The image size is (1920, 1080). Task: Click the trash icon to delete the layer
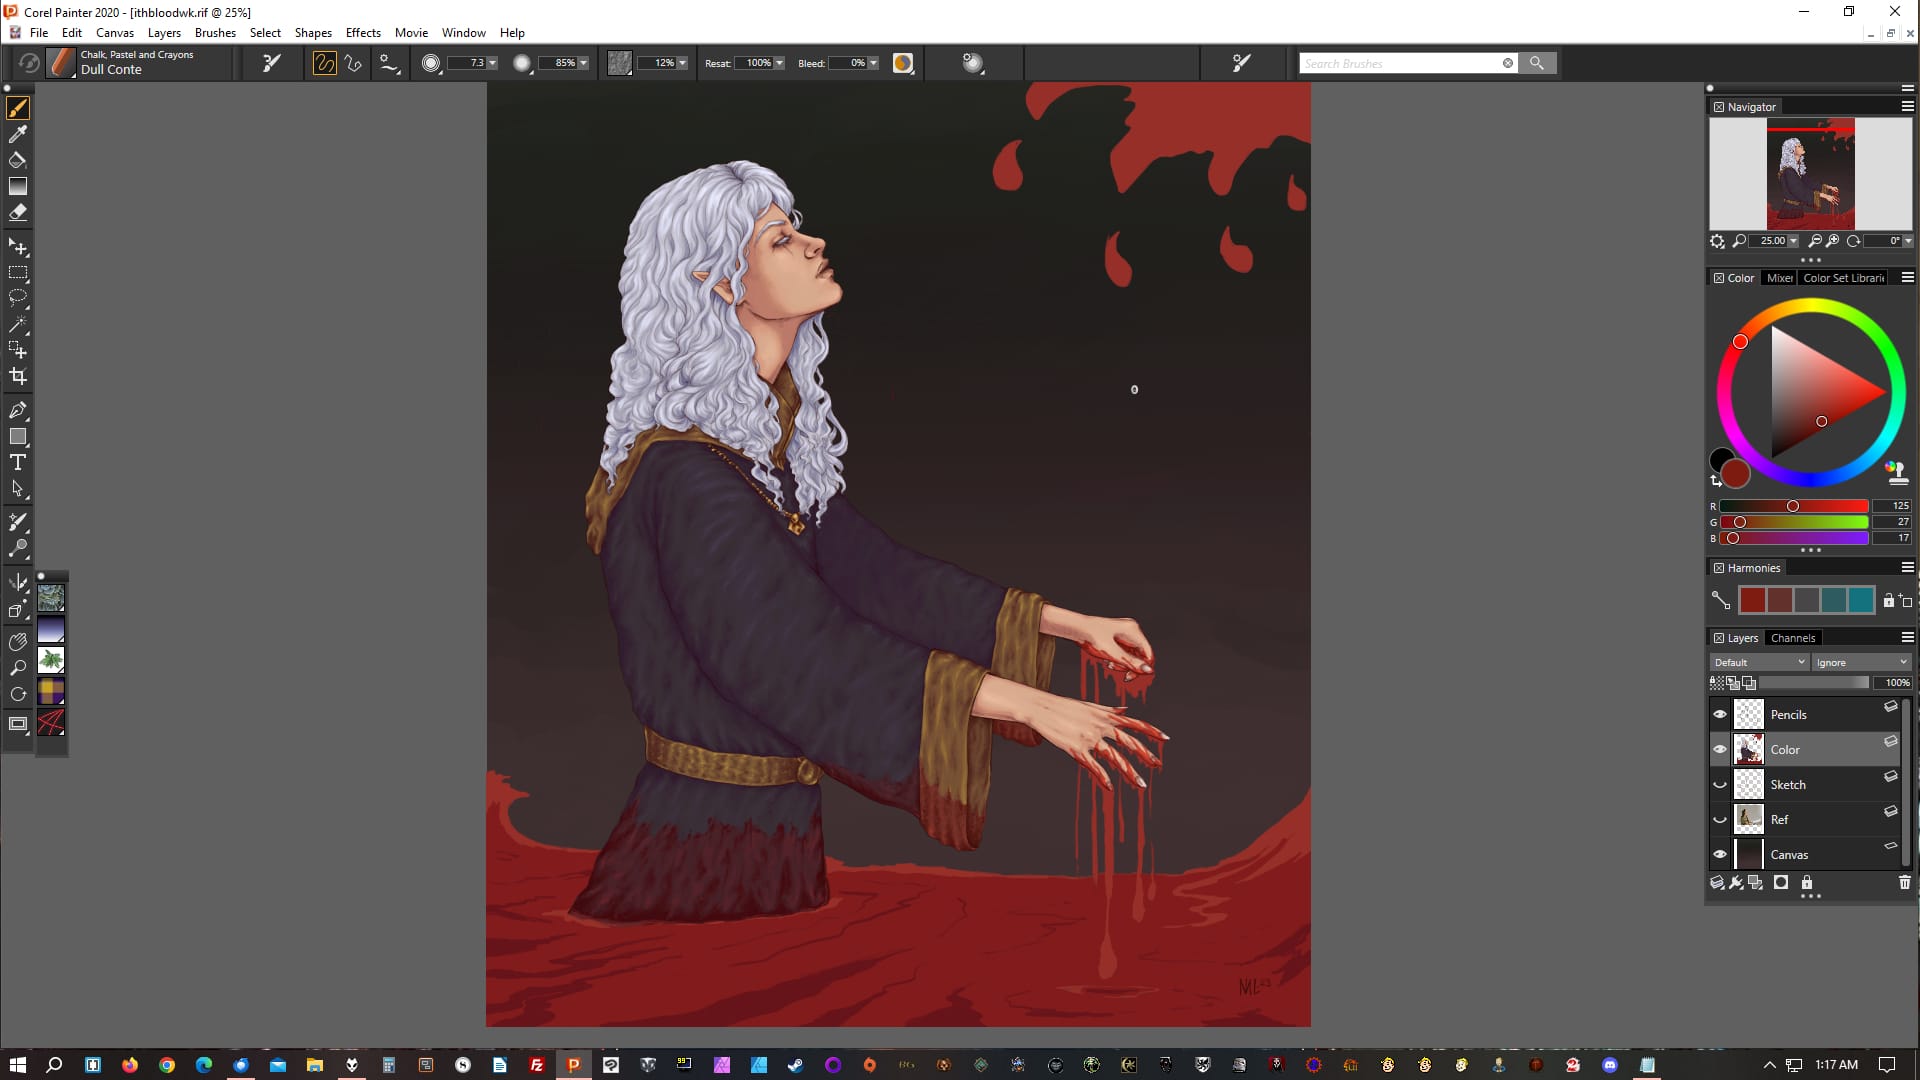(1904, 882)
